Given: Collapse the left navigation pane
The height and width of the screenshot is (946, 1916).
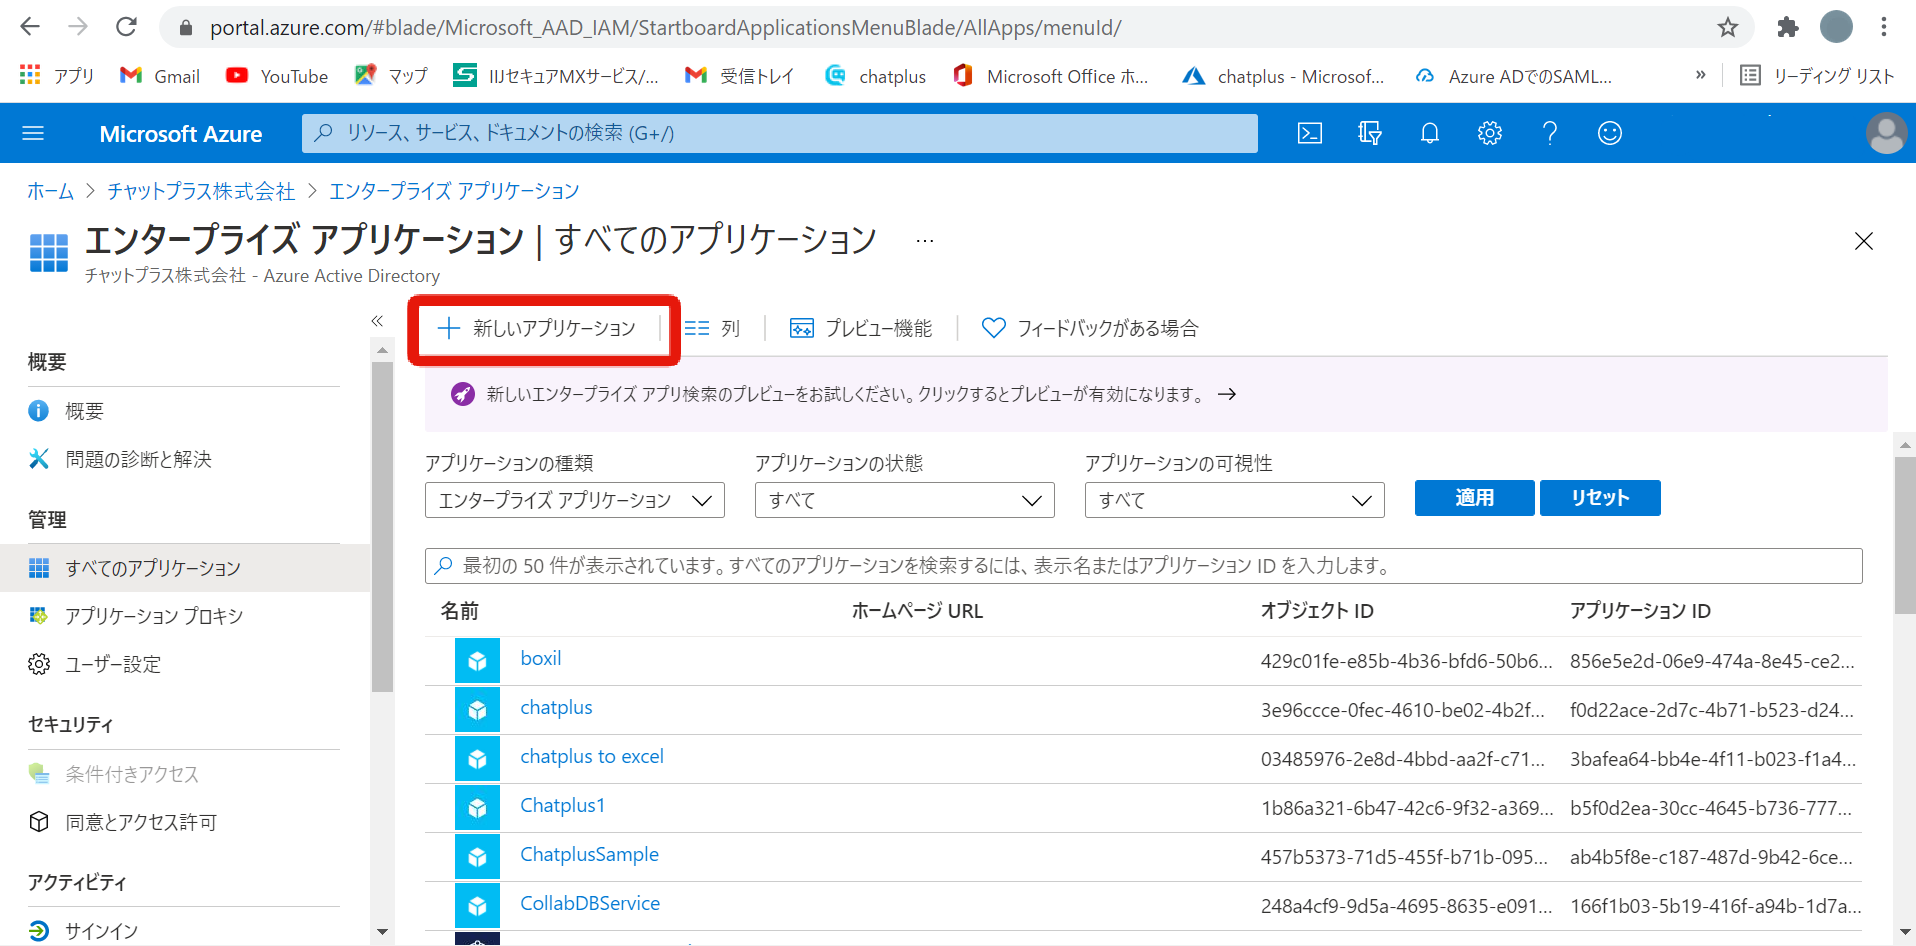Looking at the screenshot, I should 377,321.
